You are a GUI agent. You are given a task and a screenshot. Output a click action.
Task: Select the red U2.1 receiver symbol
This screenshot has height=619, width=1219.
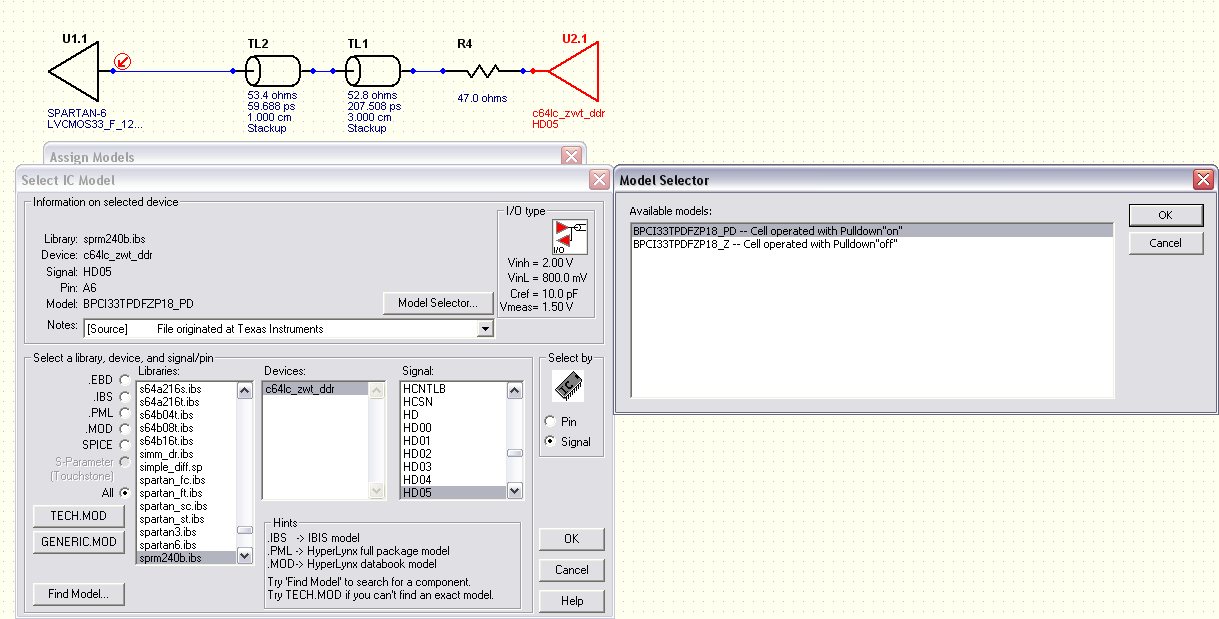573,71
